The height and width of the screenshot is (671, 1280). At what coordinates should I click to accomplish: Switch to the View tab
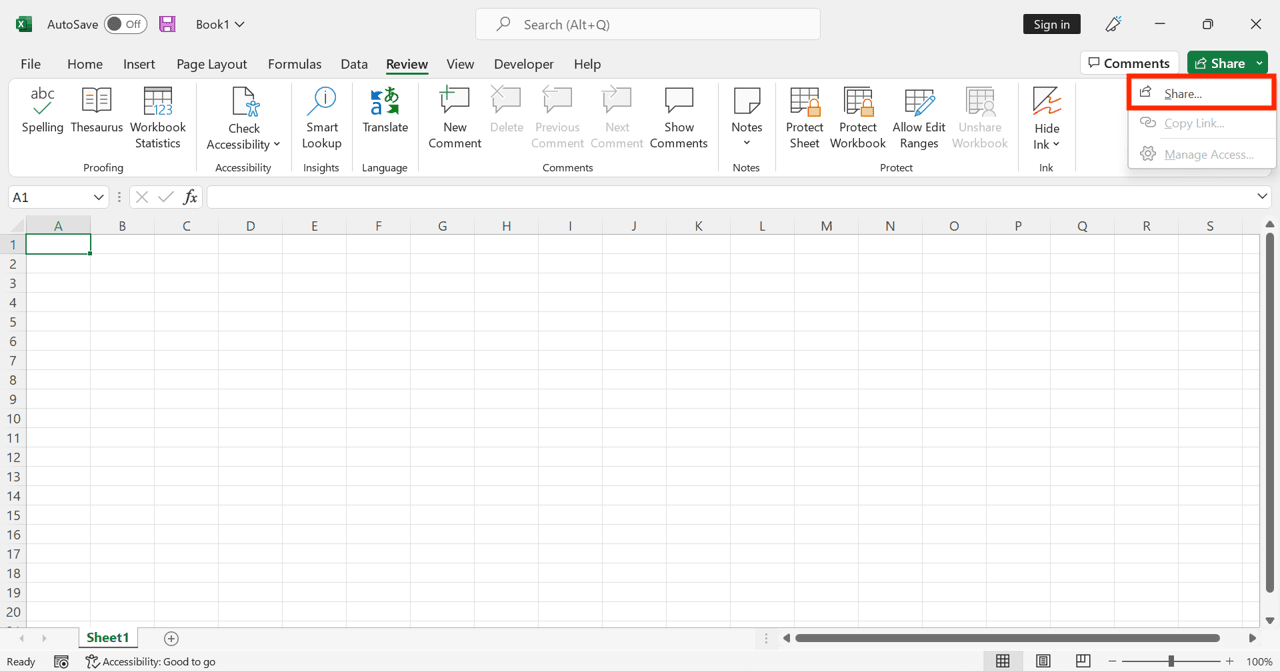click(460, 64)
